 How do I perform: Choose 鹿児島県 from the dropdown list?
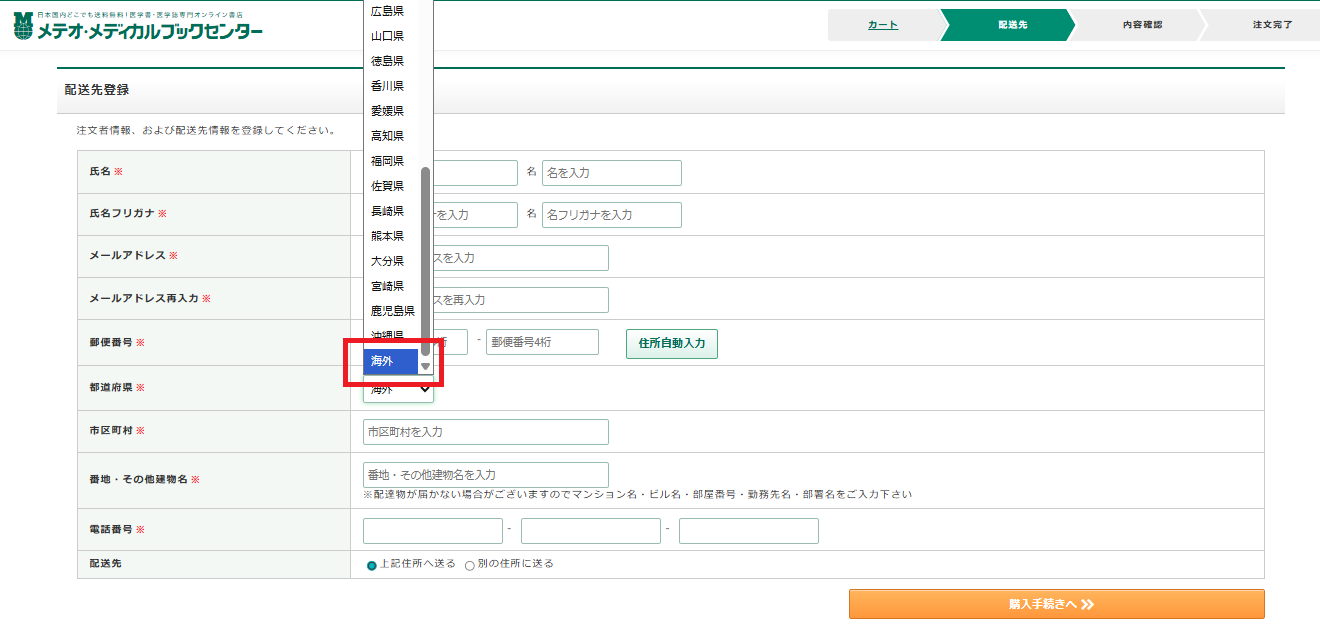click(392, 311)
